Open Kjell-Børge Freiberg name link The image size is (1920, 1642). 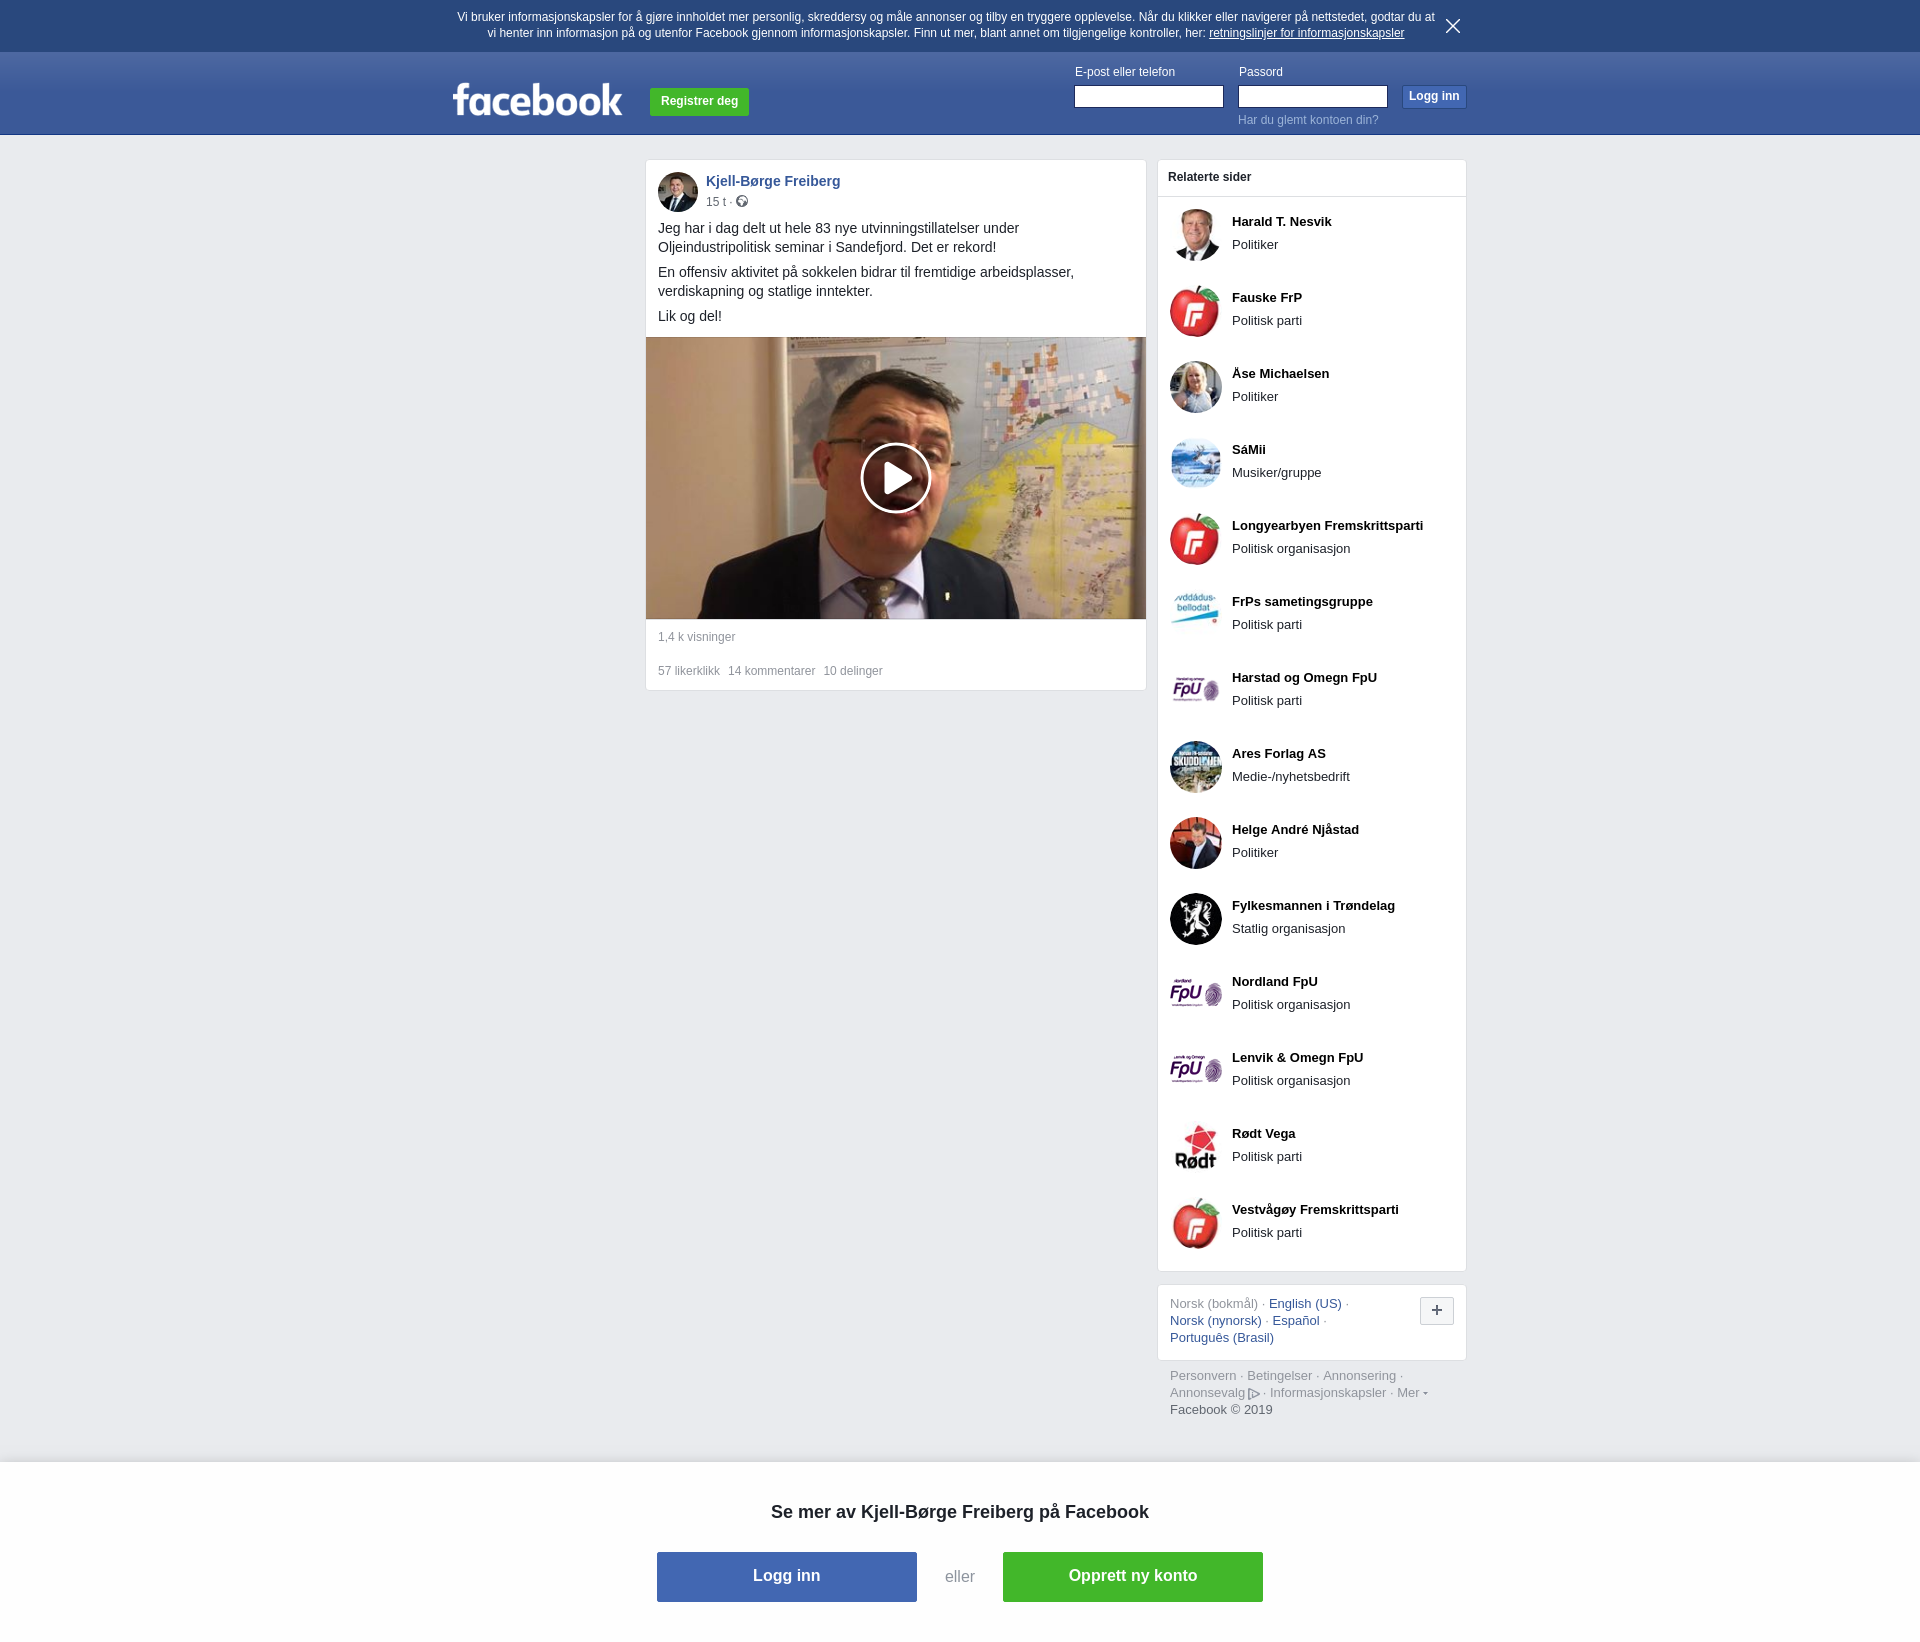(x=773, y=181)
